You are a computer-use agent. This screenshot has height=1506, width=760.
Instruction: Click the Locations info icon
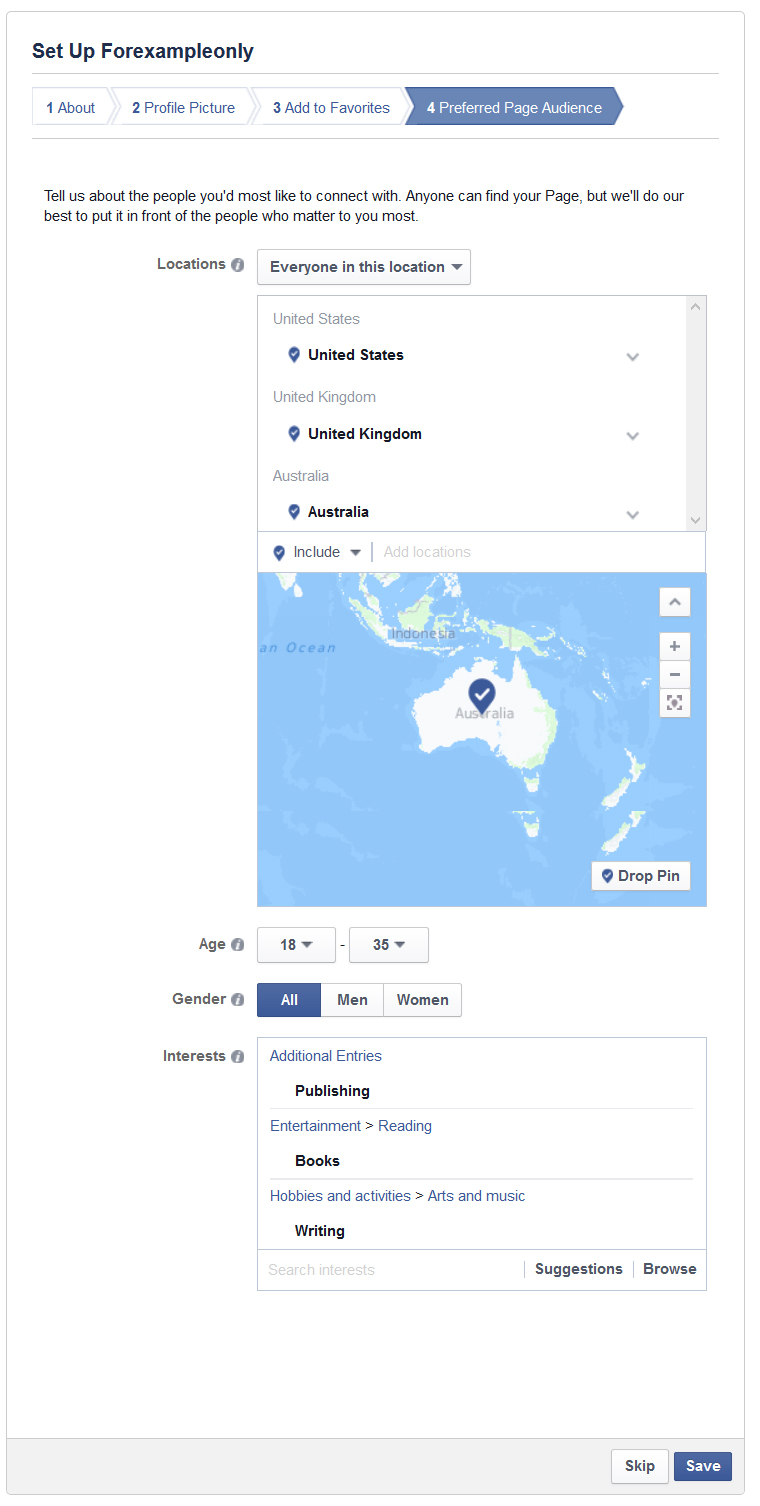[237, 265]
